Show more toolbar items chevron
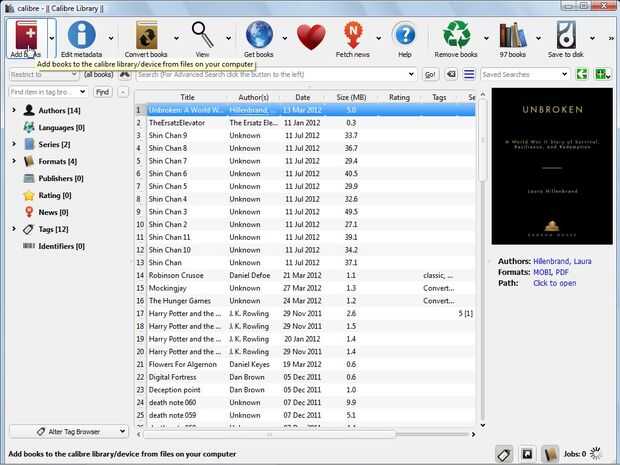This screenshot has height=465, width=620. click(x=611, y=38)
